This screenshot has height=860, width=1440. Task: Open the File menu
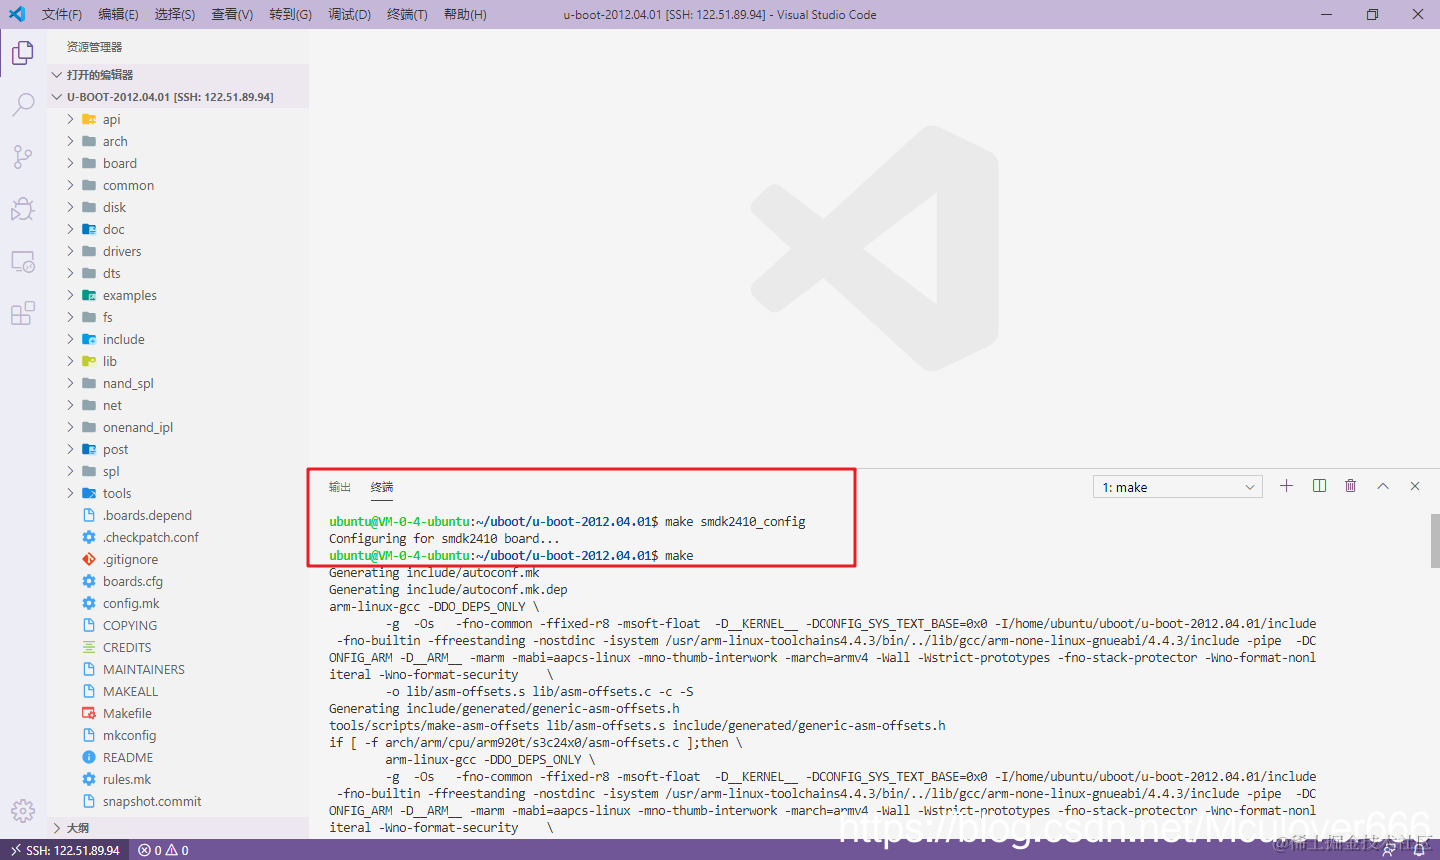(x=62, y=14)
